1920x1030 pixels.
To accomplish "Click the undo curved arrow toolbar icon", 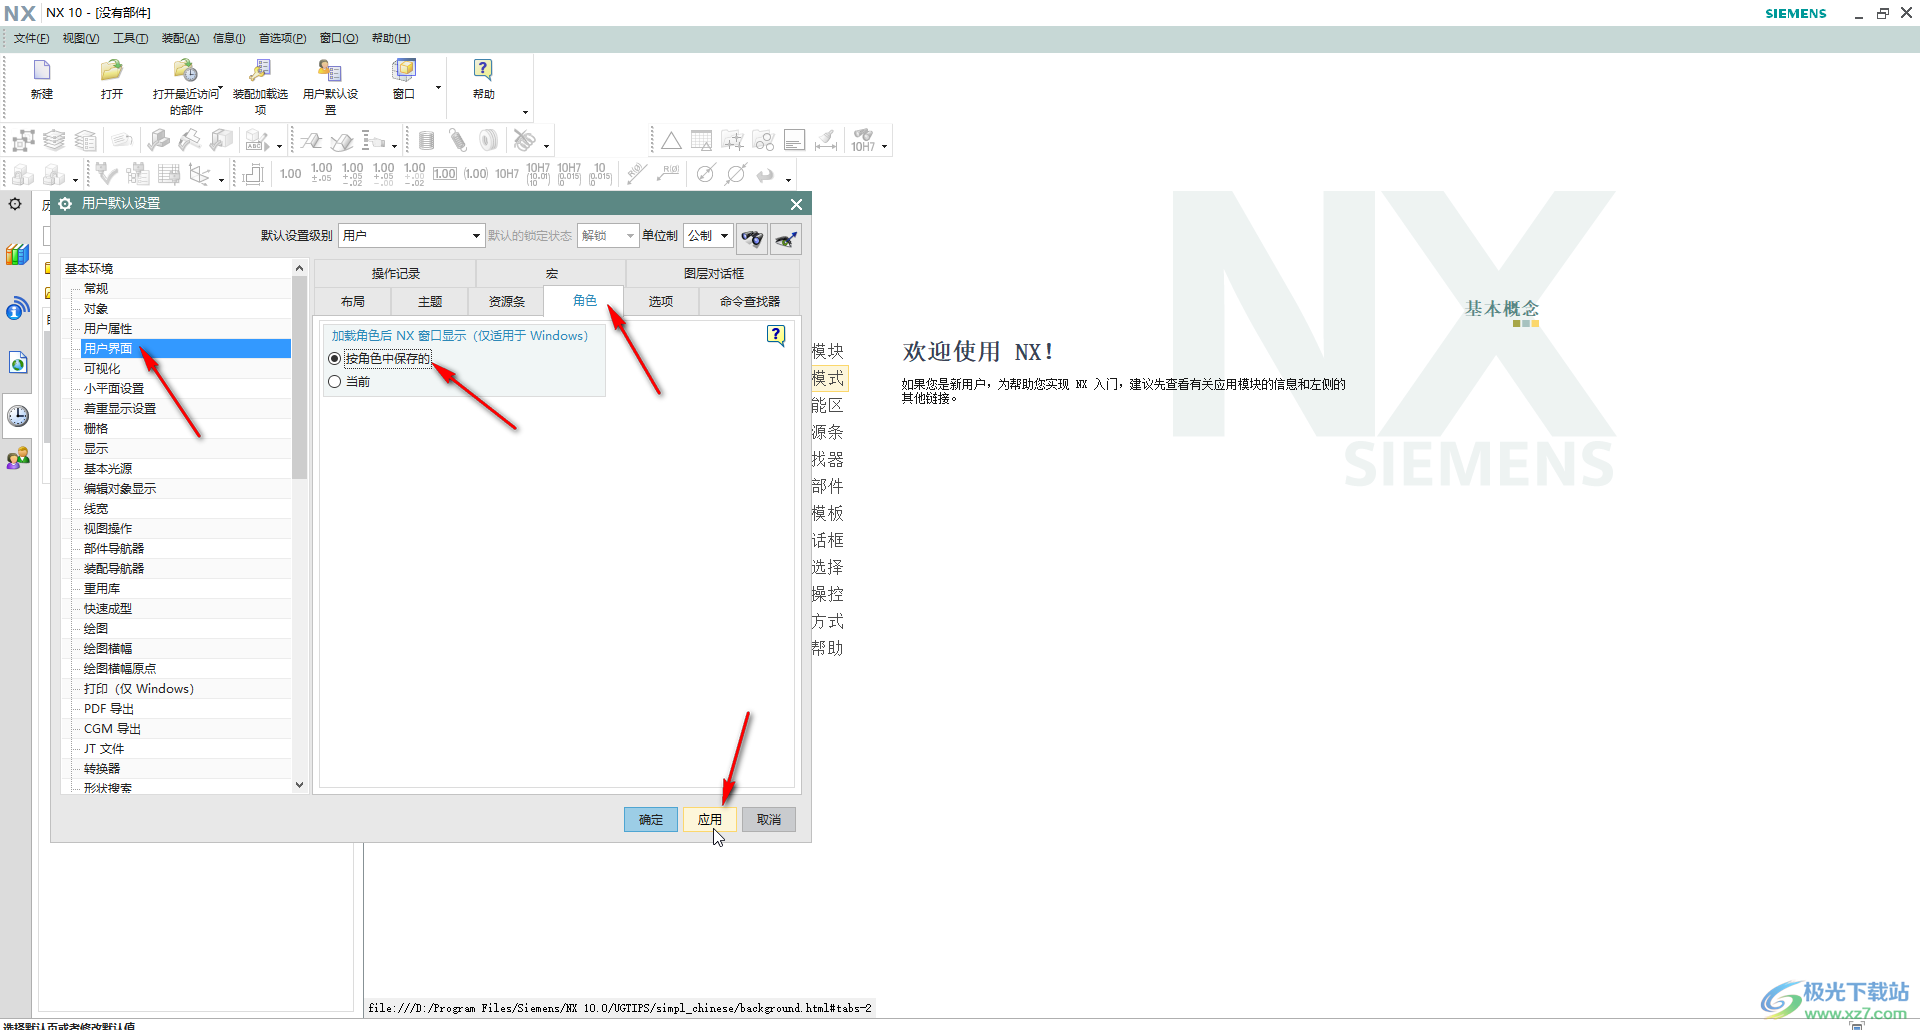I will point(766,174).
